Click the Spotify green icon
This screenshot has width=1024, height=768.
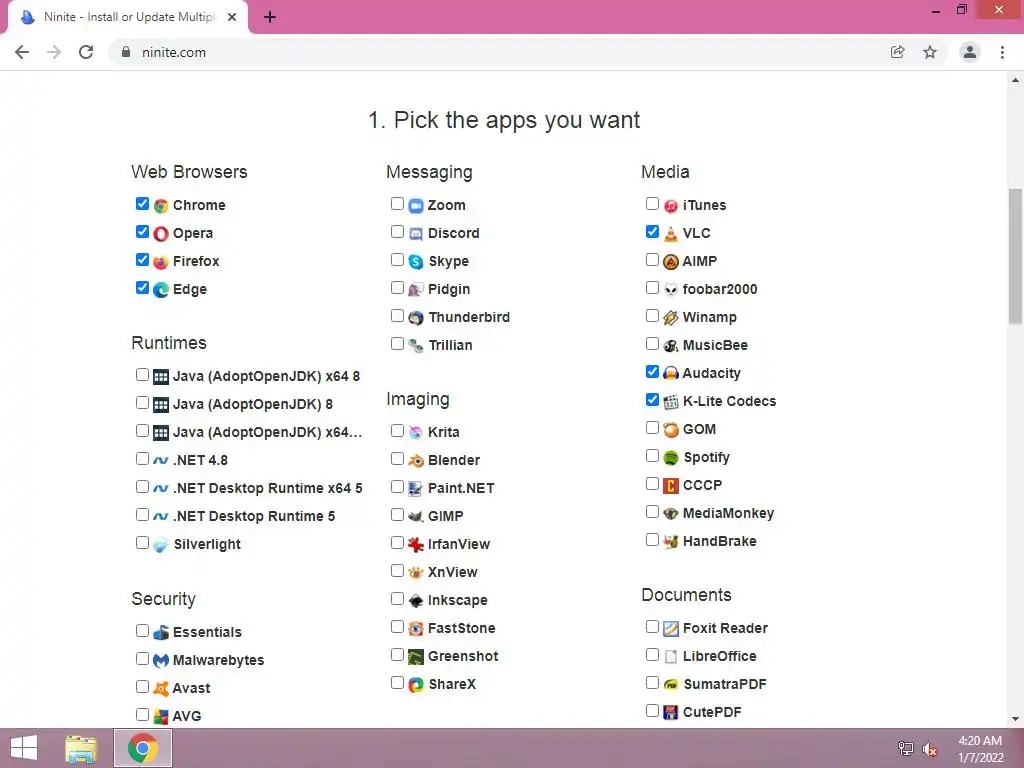coord(671,458)
